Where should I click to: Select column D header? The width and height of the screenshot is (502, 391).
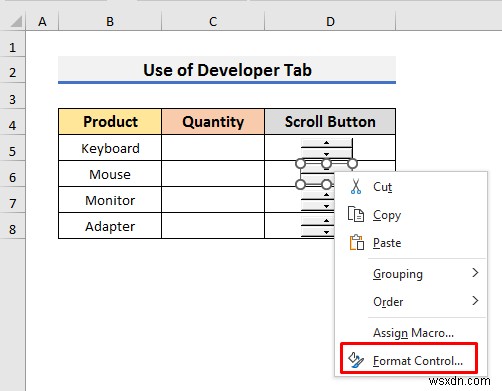(x=330, y=22)
